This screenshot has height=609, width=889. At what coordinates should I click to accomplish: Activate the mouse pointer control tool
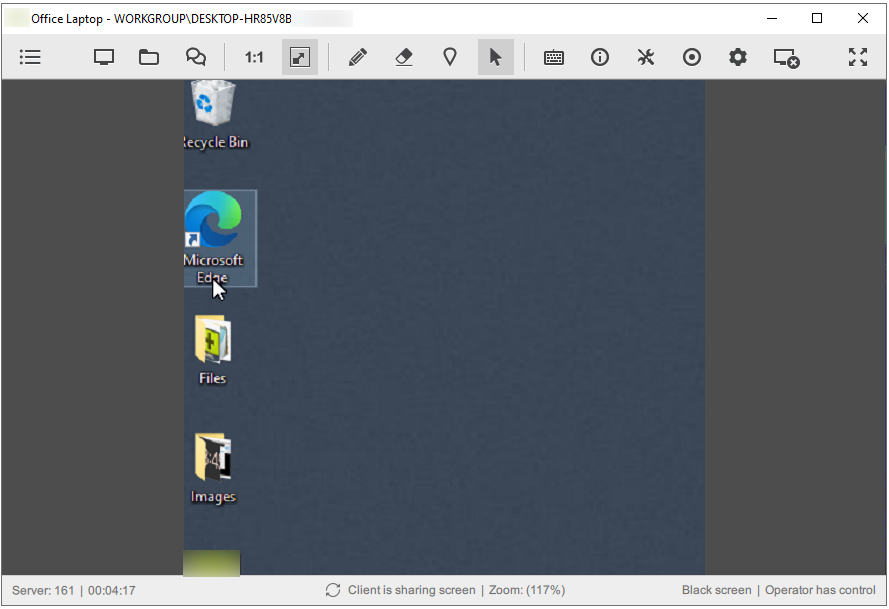(495, 57)
